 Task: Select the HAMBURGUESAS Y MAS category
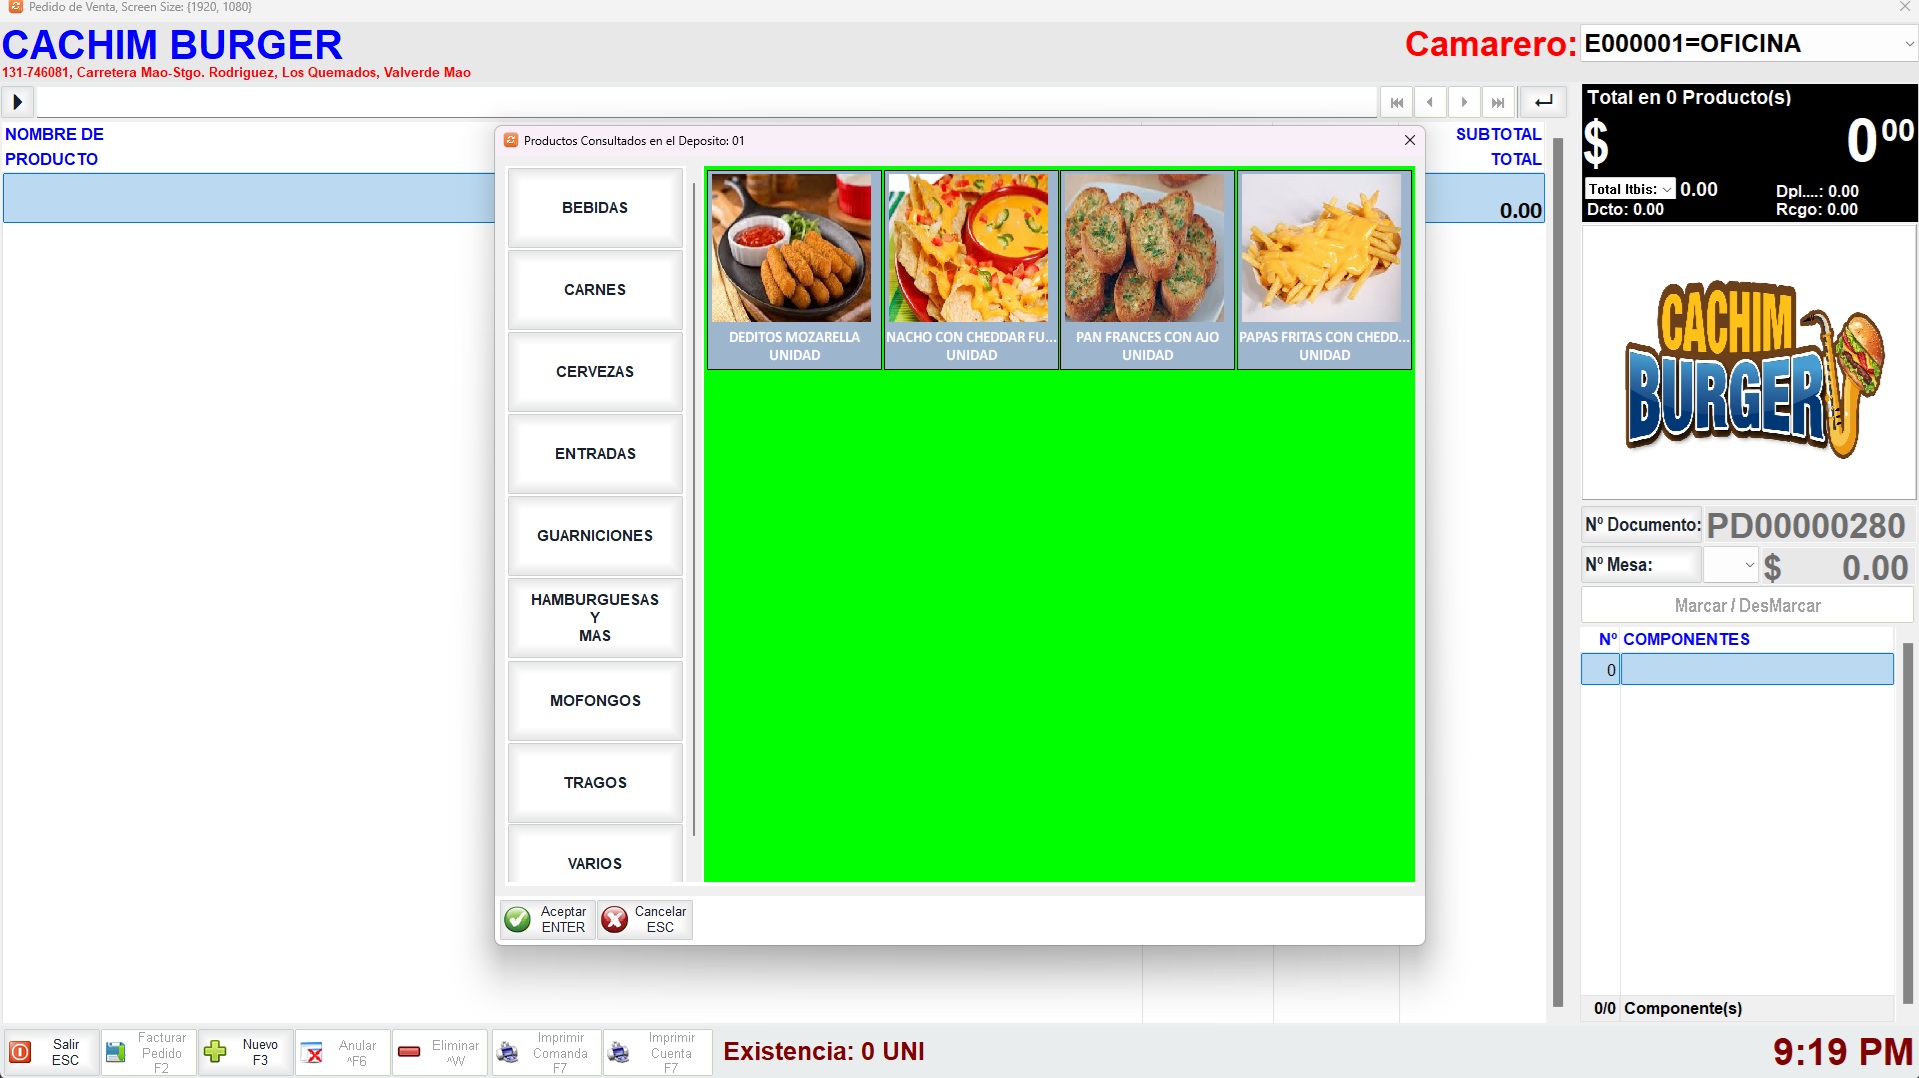(595, 618)
